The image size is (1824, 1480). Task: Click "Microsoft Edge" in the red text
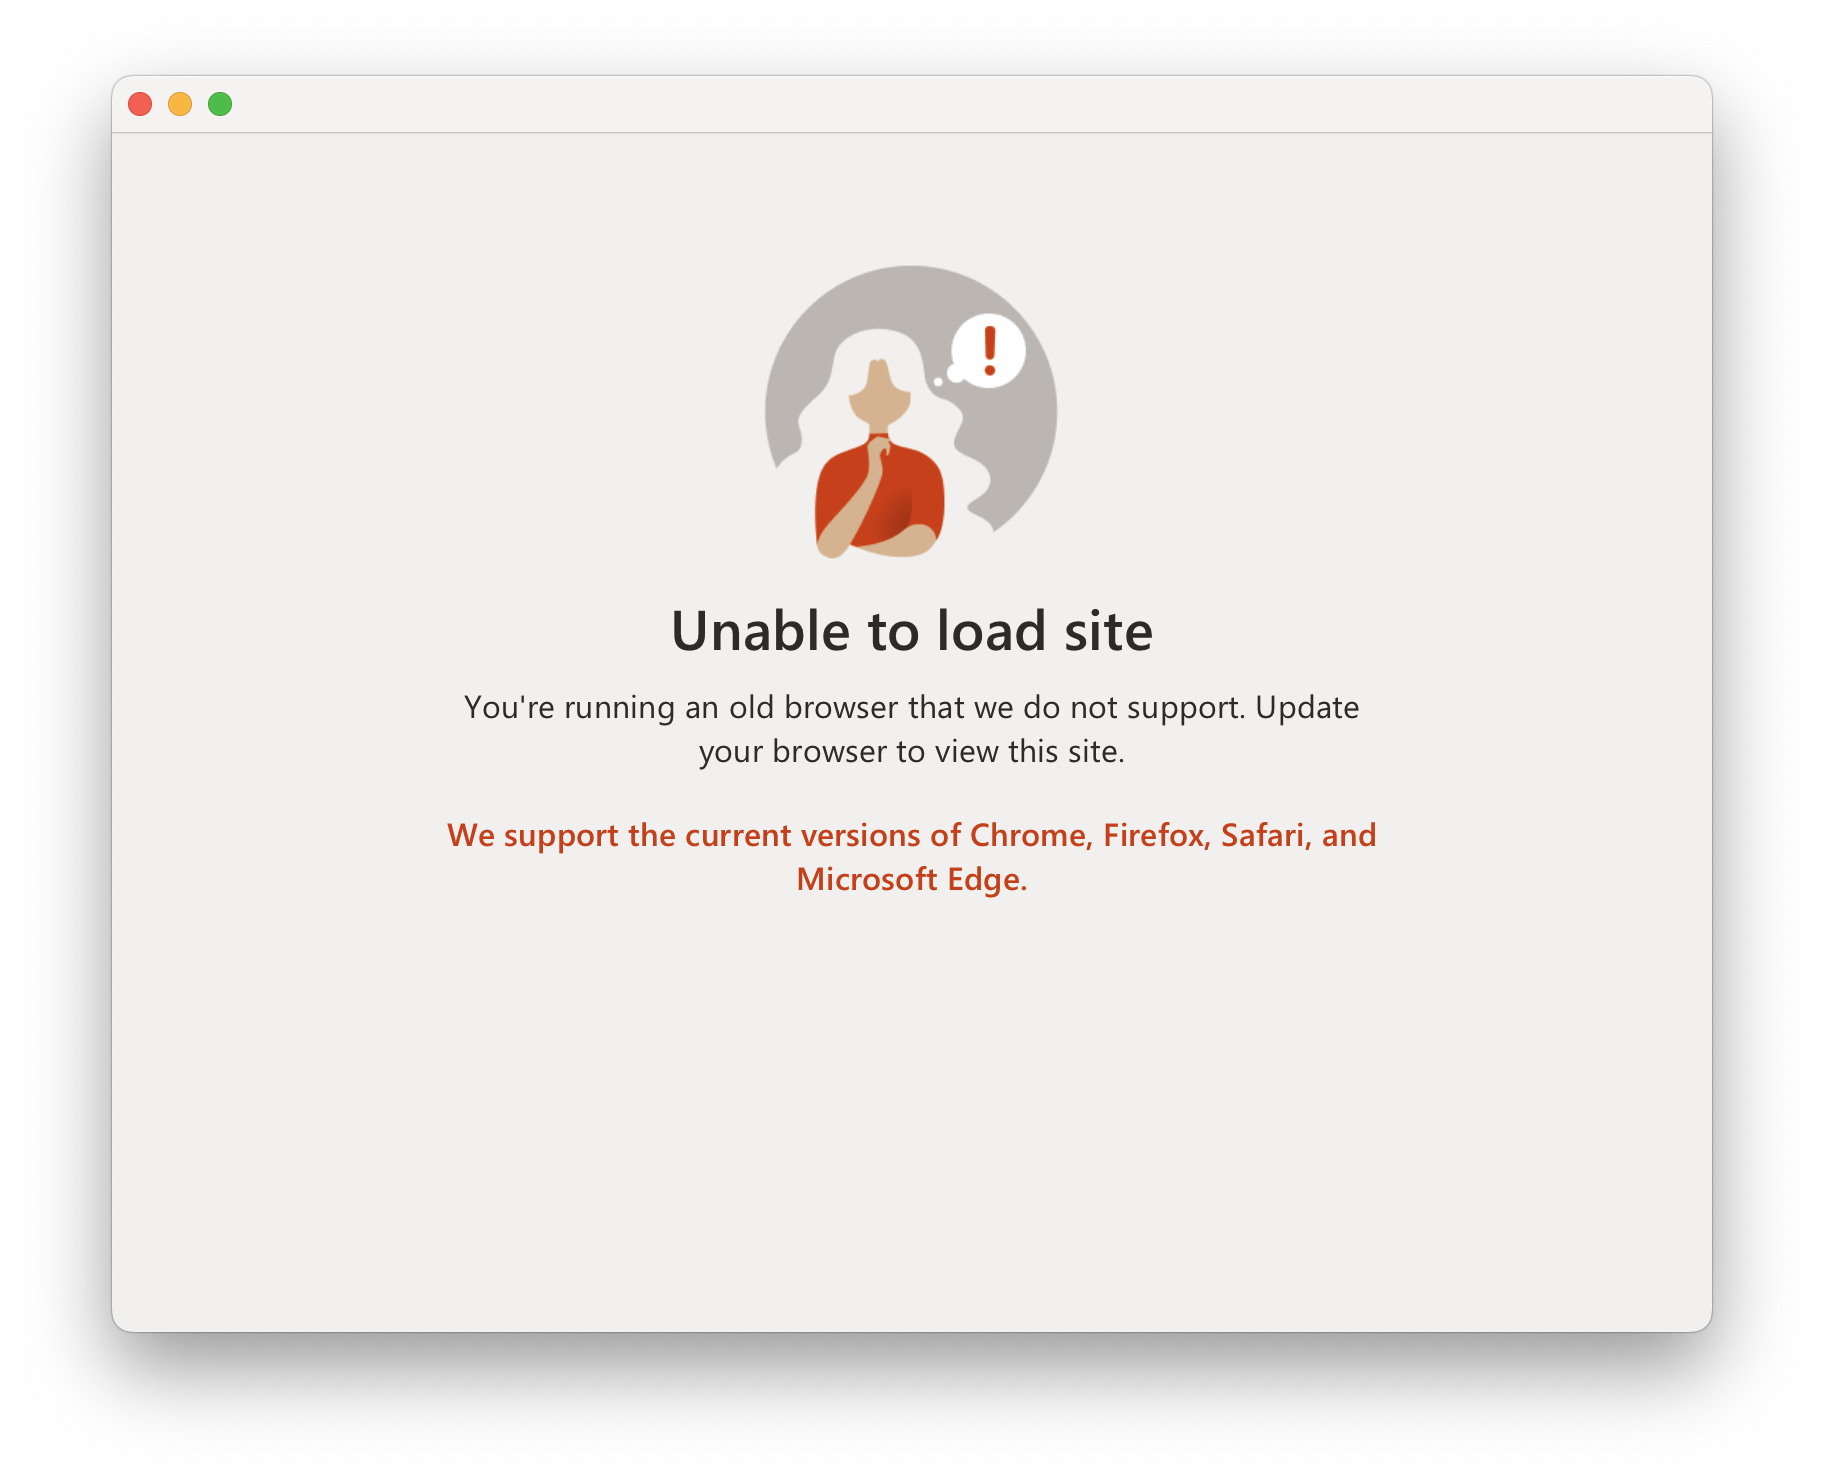coord(909,880)
